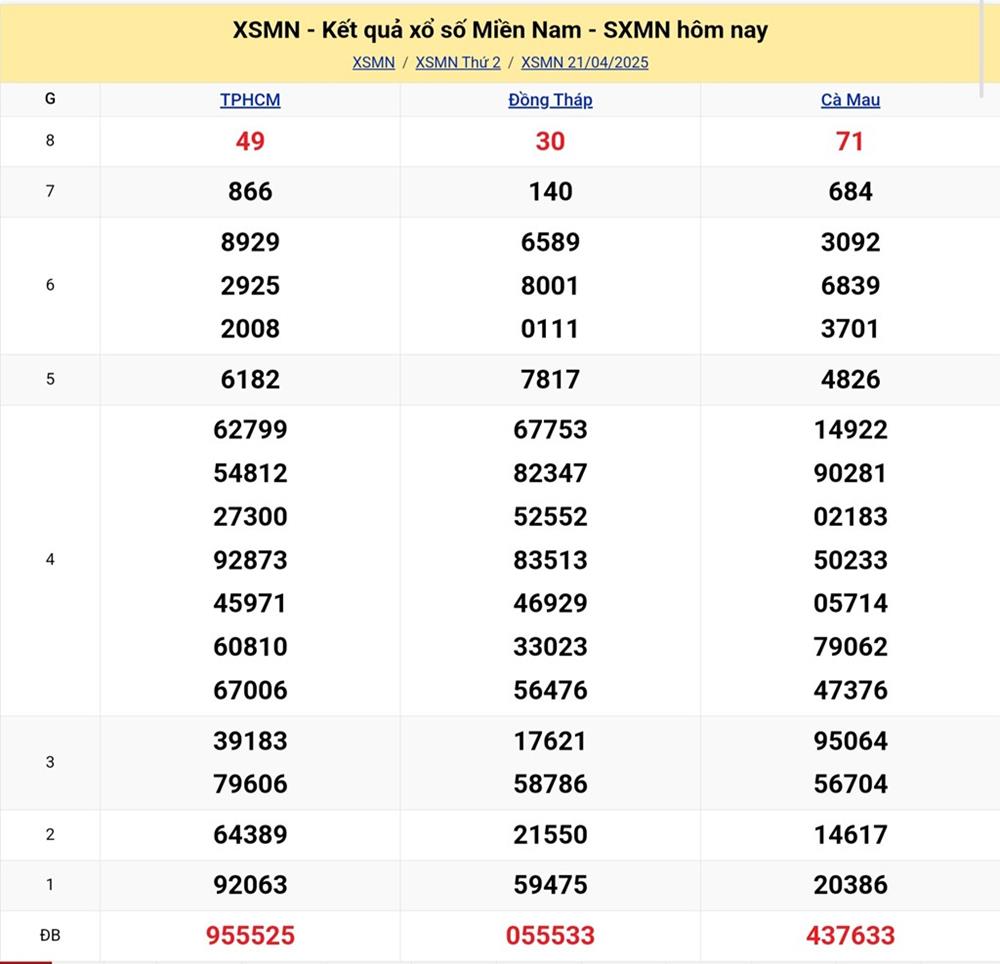The width and height of the screenshot is (1000, 964).
Task: Open the TPHCM province link
Action: tap(250, 100)
